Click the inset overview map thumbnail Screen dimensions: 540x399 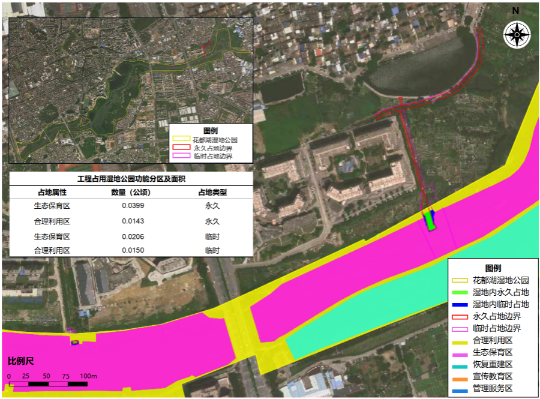pos(131,90)
